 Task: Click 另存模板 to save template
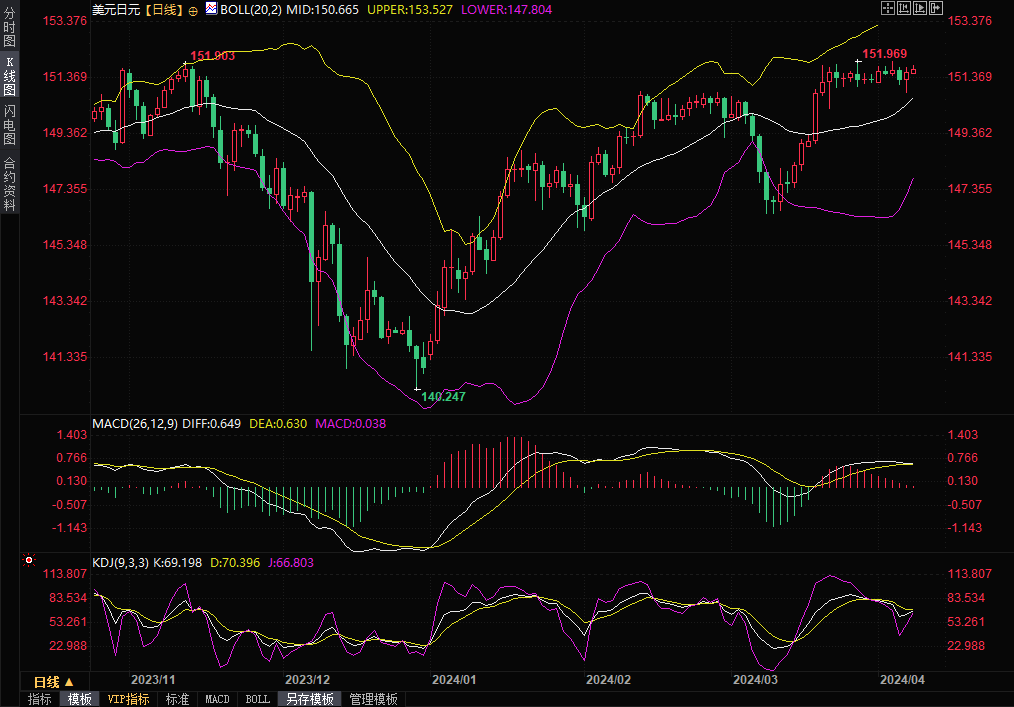[309, 699]
